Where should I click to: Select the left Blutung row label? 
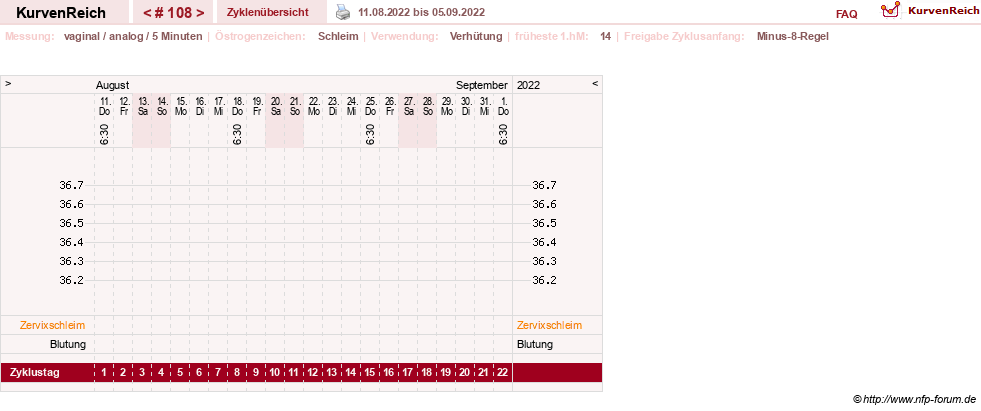(68, 344)
